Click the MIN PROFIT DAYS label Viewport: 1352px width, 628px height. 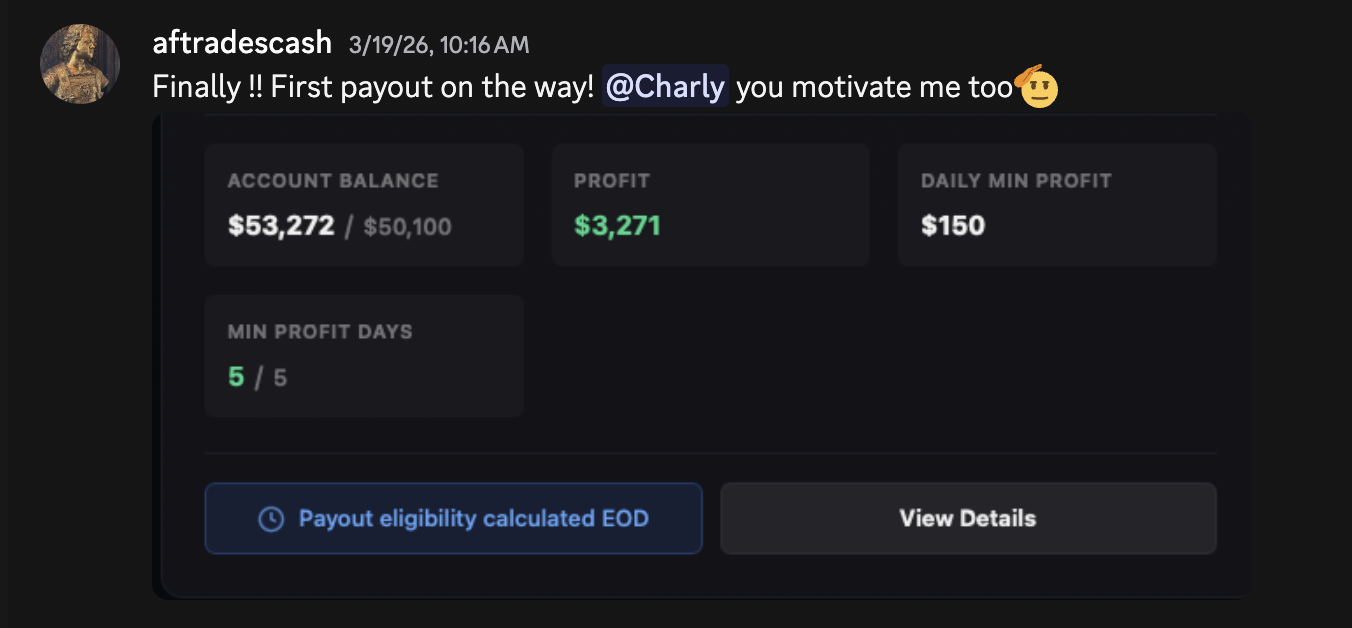click(x=320, y=332)
